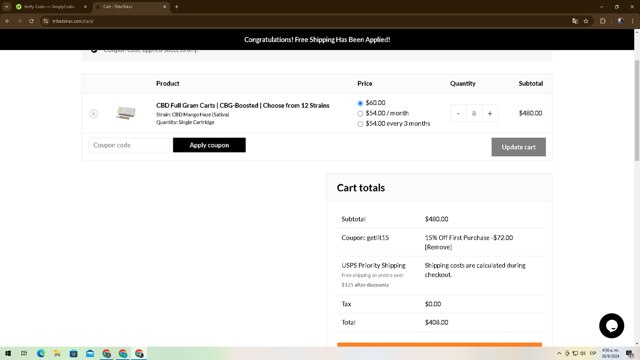640x360 pixels.
Task: Switch to the Verify Codes SimplyCodes tab
Action: tap(49, 7)
